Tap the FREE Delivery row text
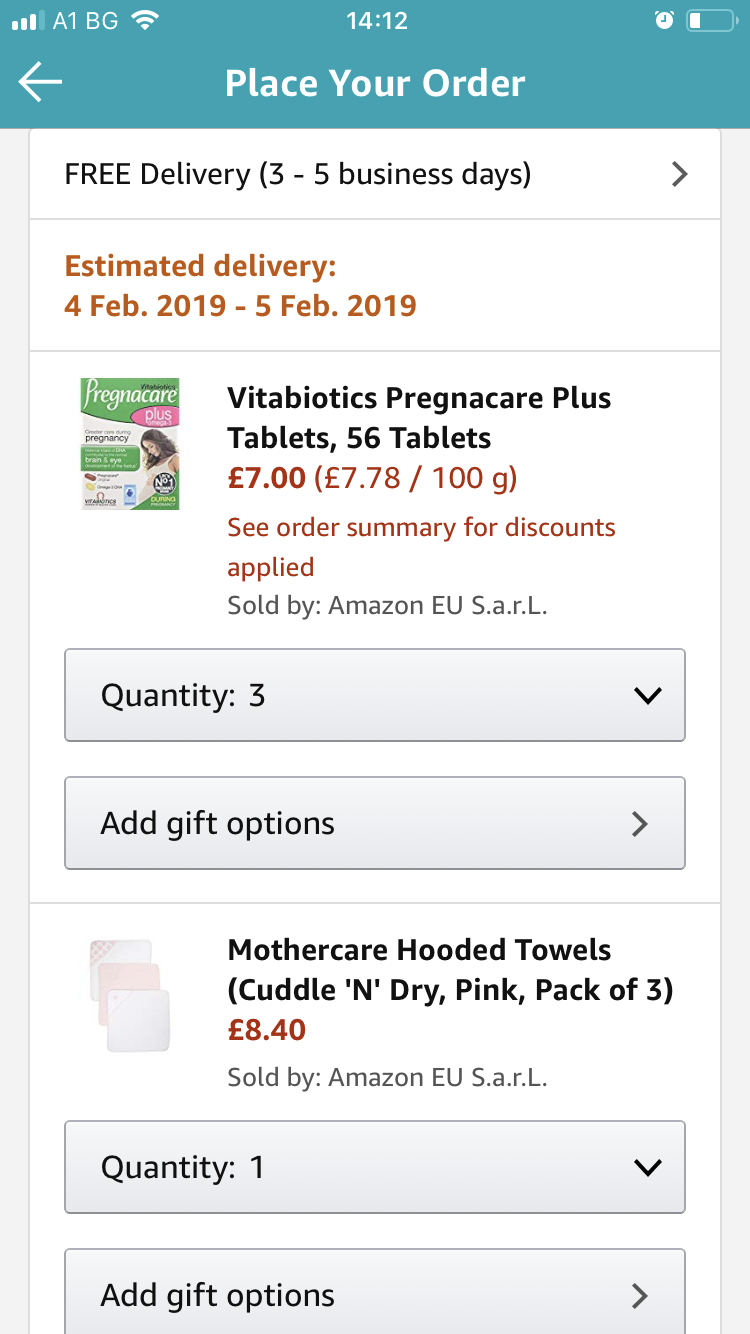Screen dimensions: 750x1334 click(x=298, y=175)
